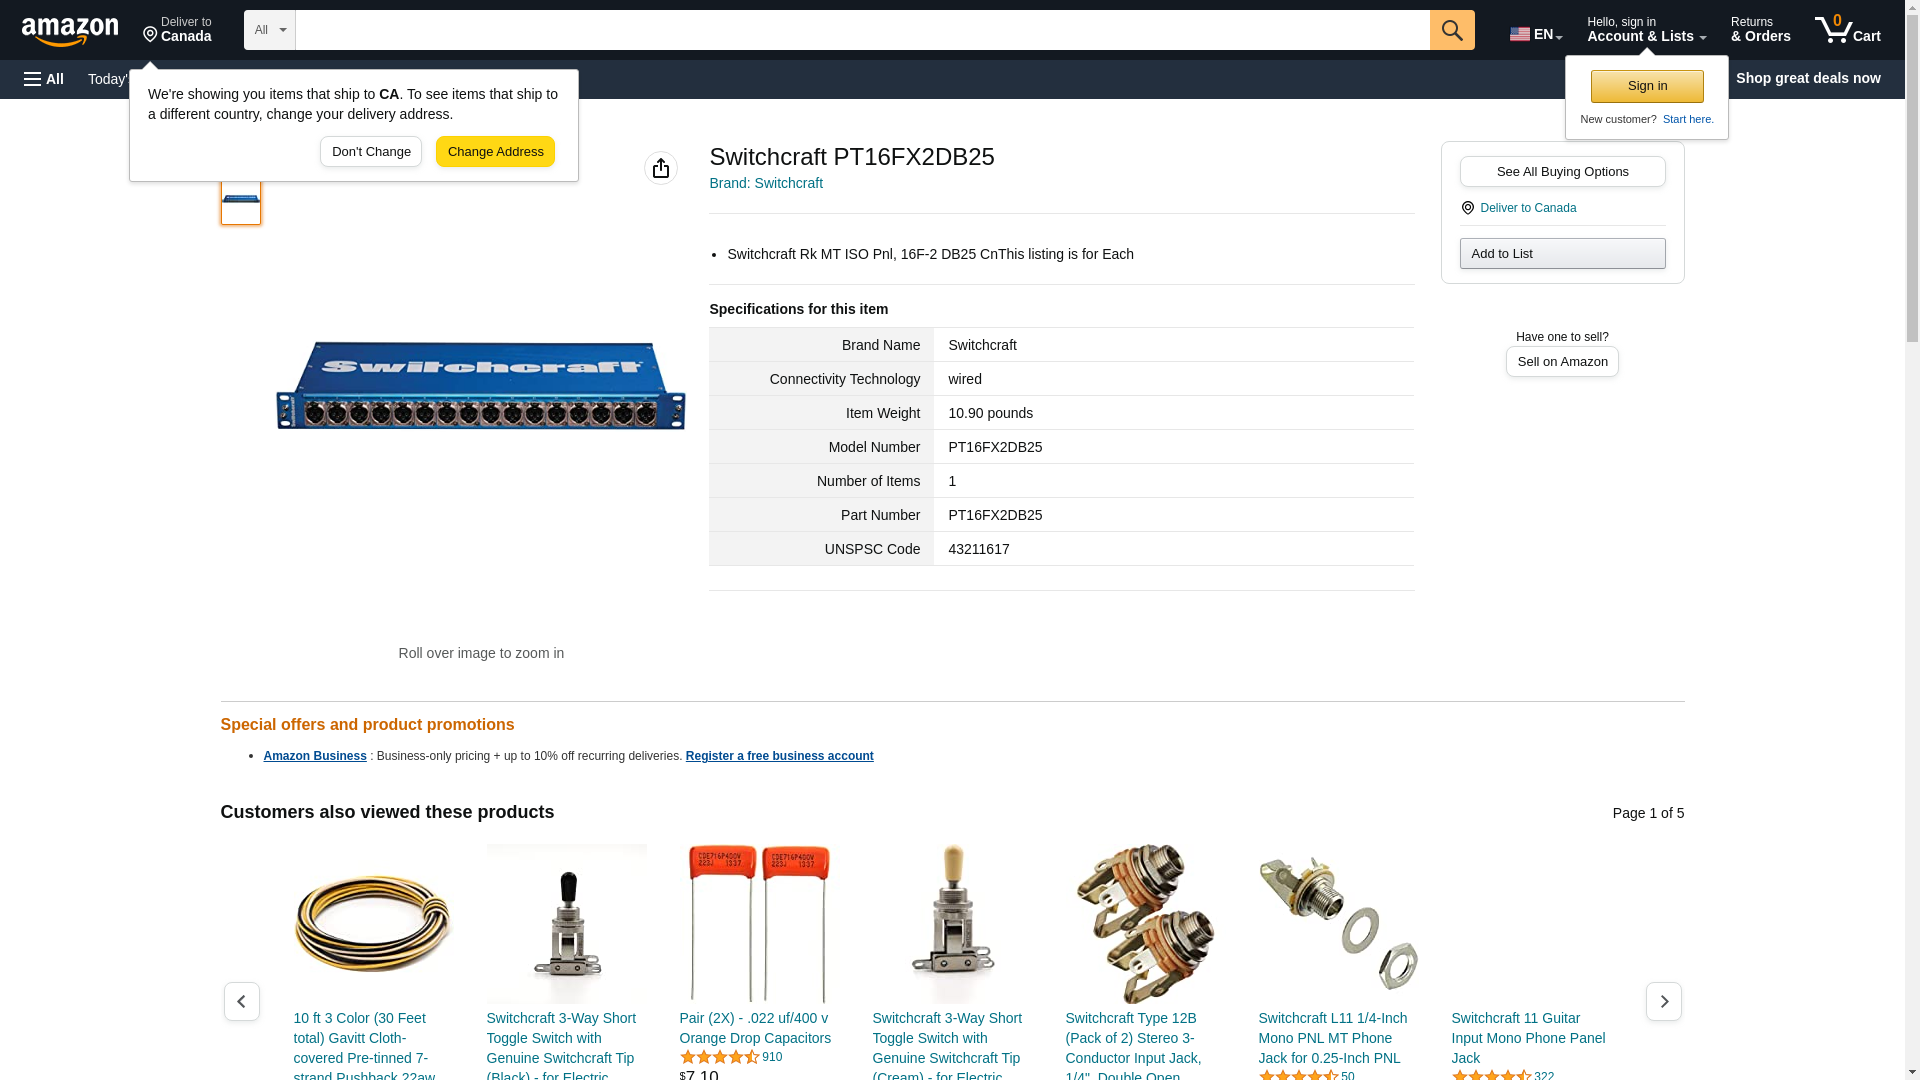1920x1080 pixels.
Task: Click in the search input field
Action: (x=863, y=30)
